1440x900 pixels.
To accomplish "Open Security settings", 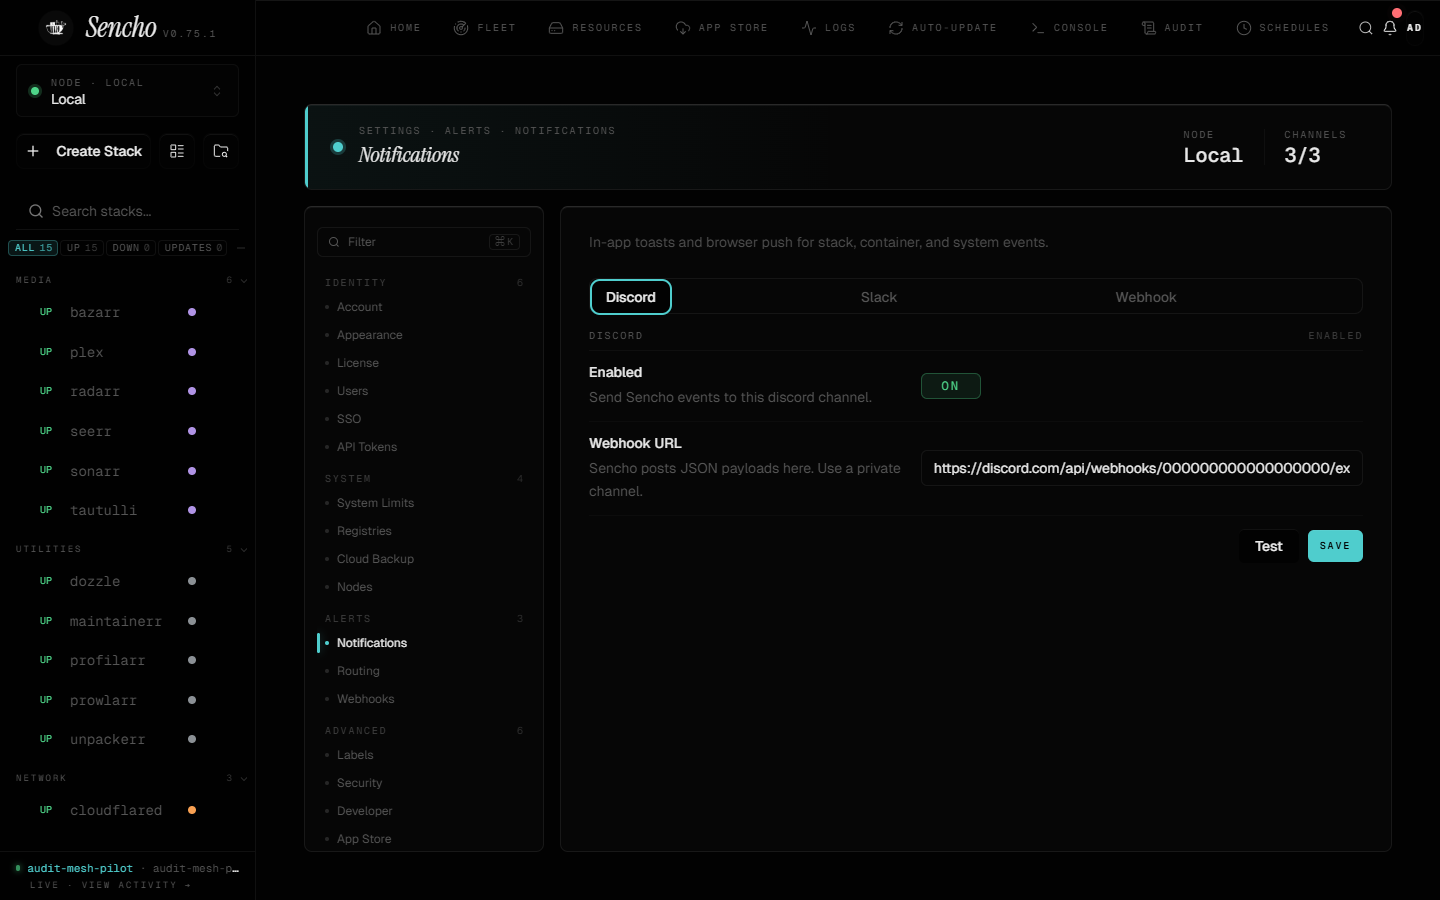I will tap(360, 783).
